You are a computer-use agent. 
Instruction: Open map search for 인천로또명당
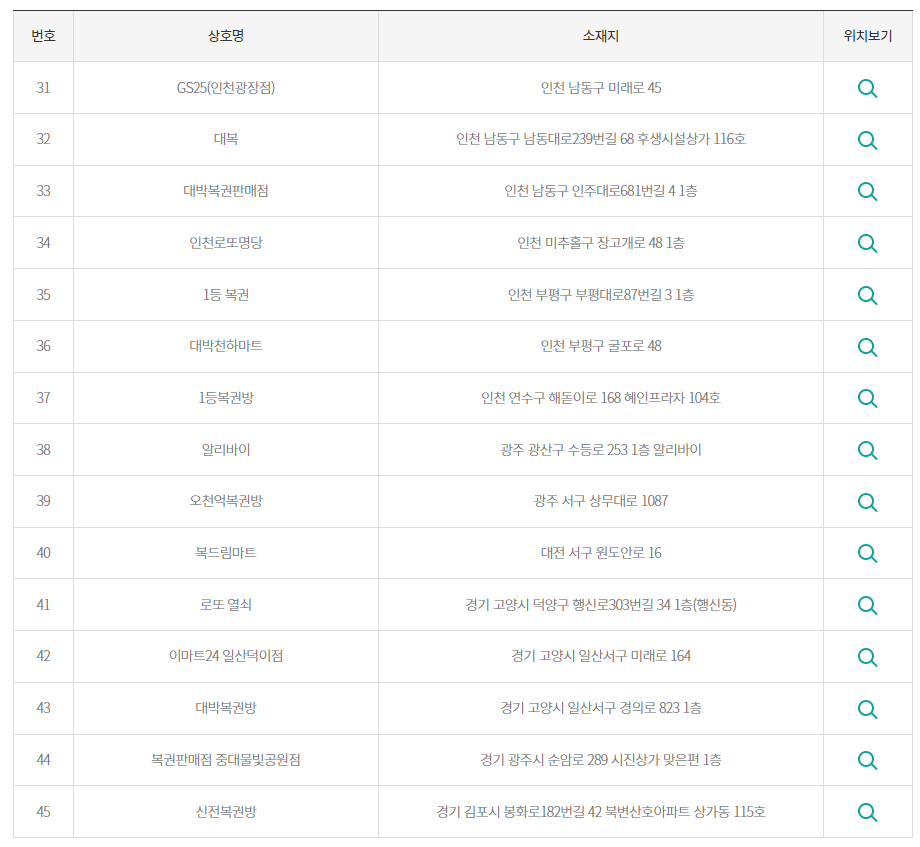[x=867, y=243]
